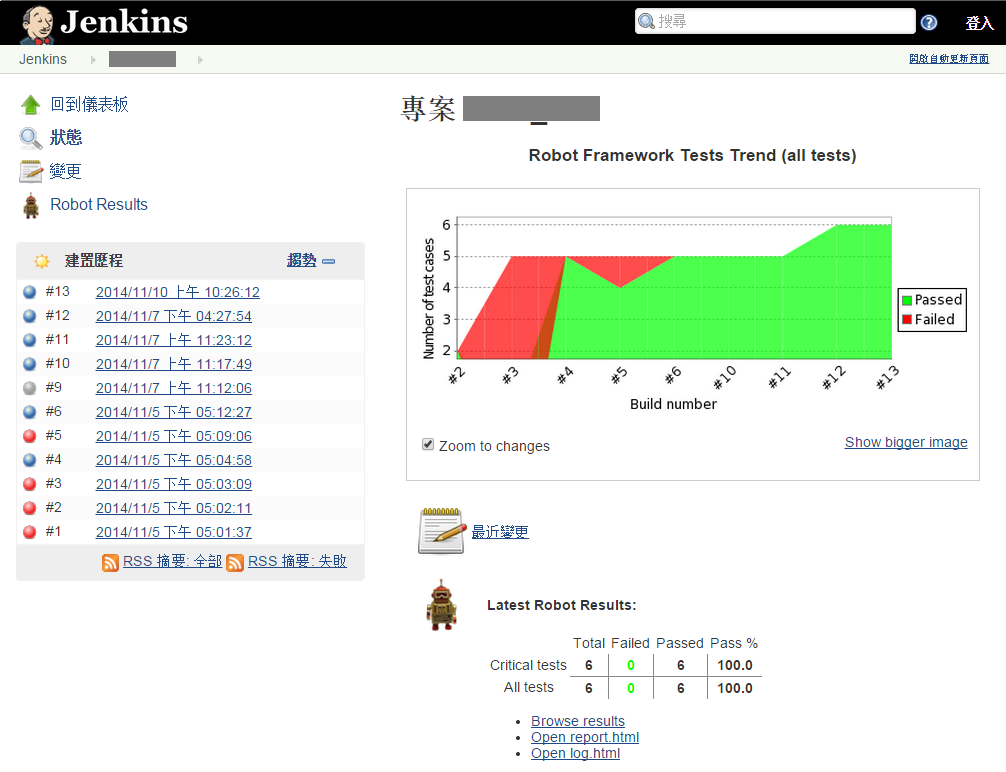
Task: Click blue status ball for build #10
Action: pyautogui.click(x=30, y=365)
